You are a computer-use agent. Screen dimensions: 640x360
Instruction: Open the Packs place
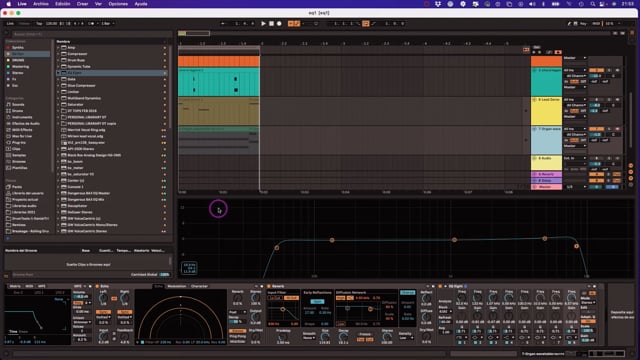tap(17, 187)
